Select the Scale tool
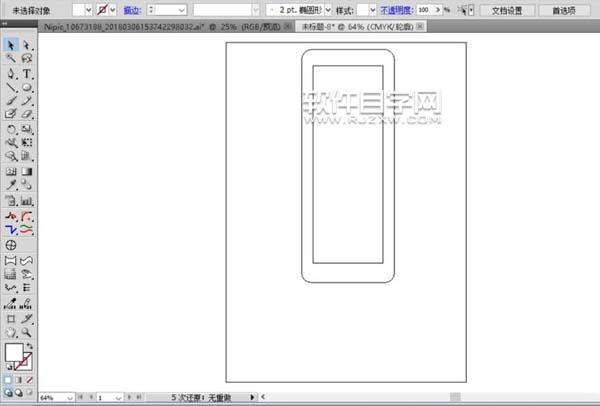The height and width of the screenshot is (406, 600). pos(26,129)
